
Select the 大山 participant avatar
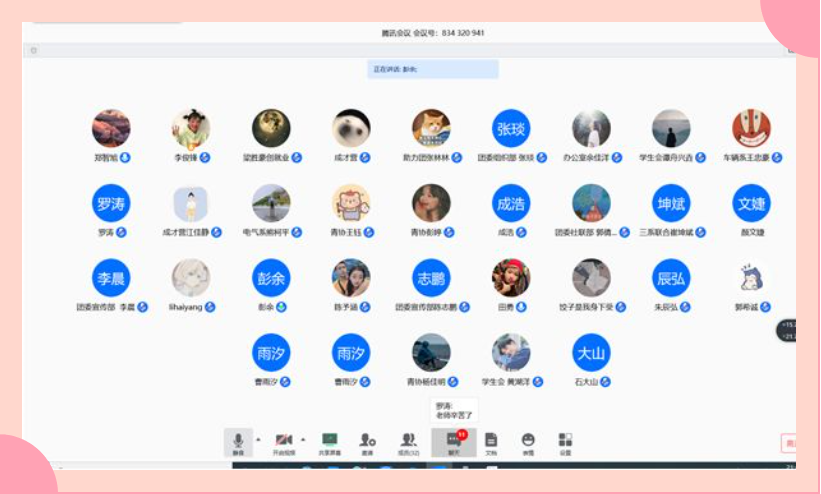590,352
